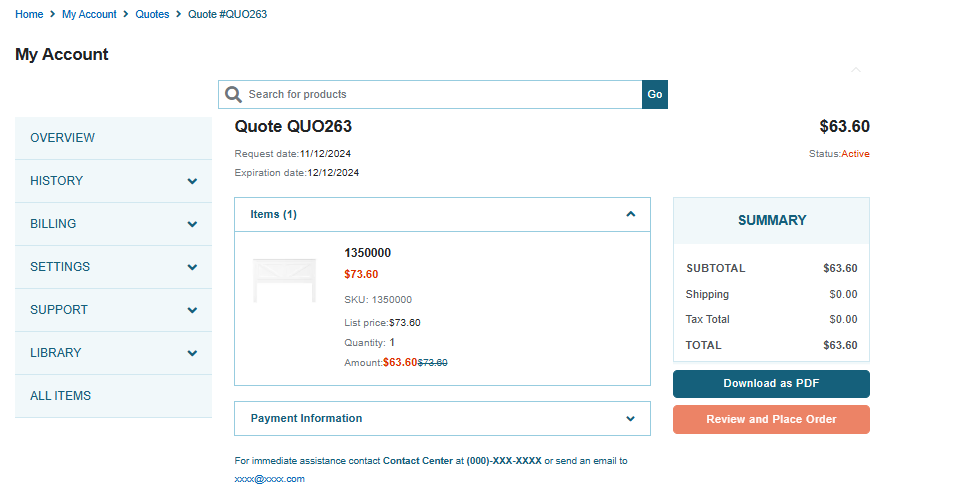This screenshot has width=968, height=493.
Task: Go to My Account breadcrumb
Action: [89, 14]
